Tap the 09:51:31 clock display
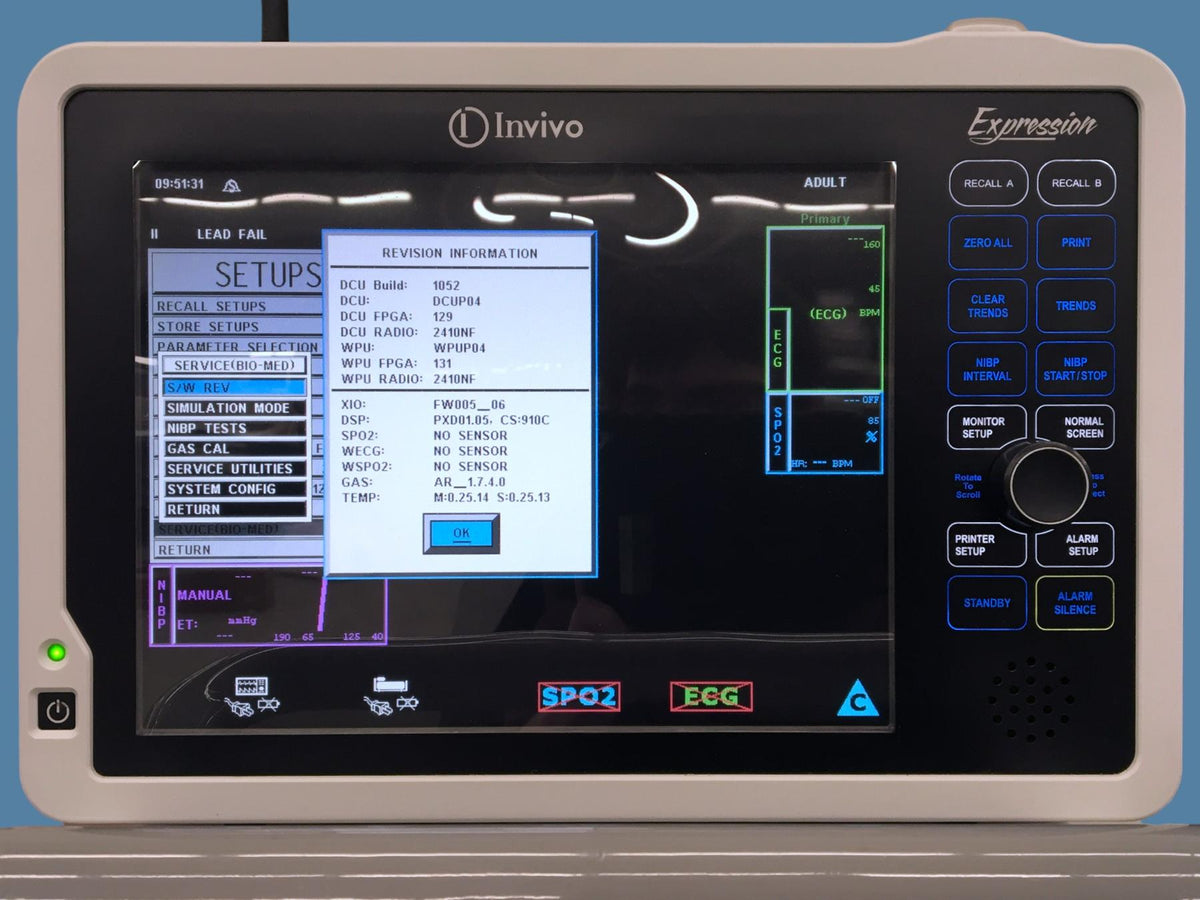Screen dimensions: 1200x900 [179, 184]
